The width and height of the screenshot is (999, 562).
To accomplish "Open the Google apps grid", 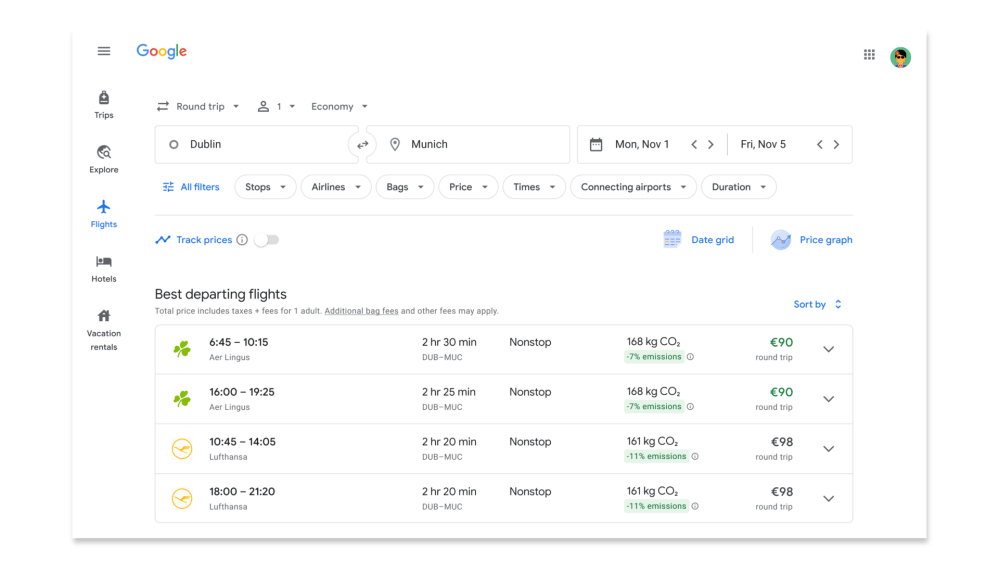I will [x=869, y=55].
